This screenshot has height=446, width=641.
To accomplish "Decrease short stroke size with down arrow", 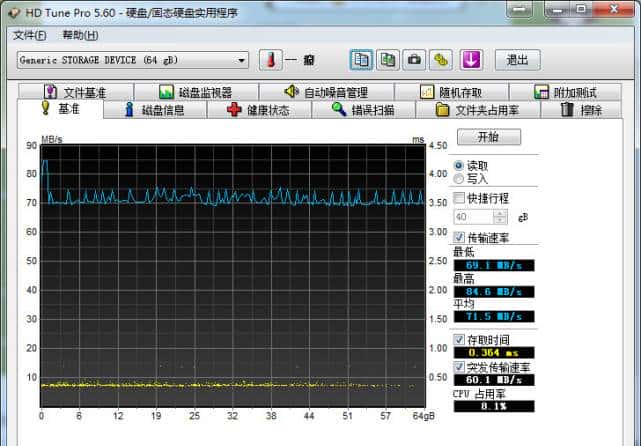I will click(x=500, y=220).
